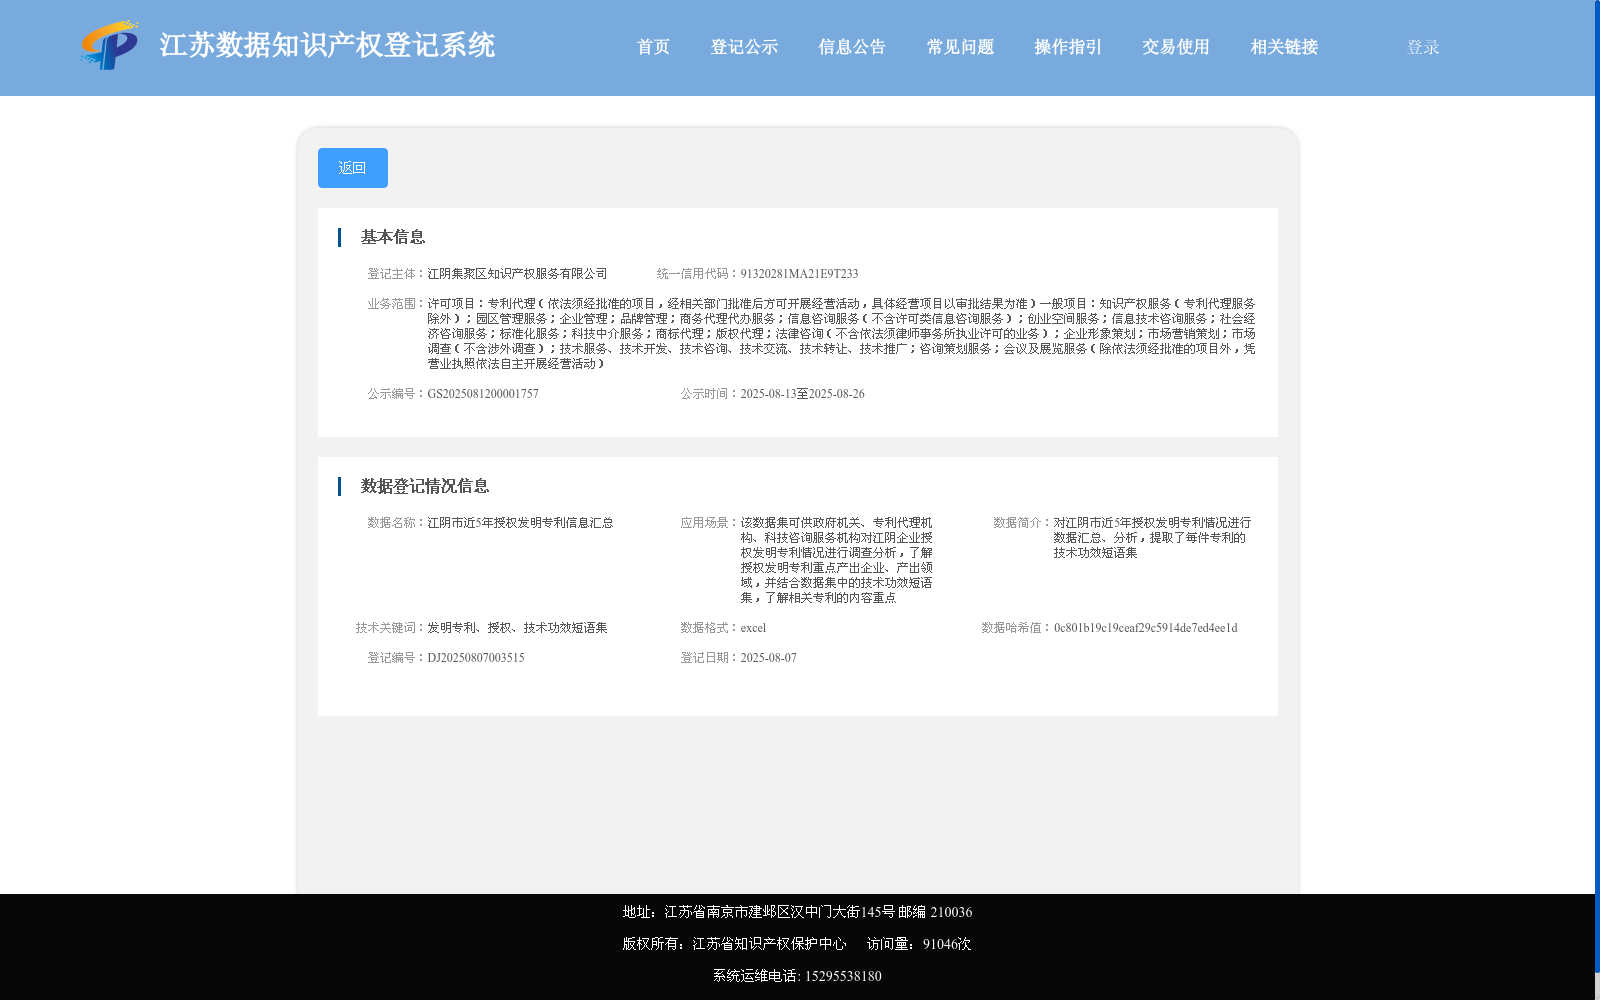Screen dimensions: 1600x1000
Task: Click the 应用场景 description text
Action: [837, 560]
